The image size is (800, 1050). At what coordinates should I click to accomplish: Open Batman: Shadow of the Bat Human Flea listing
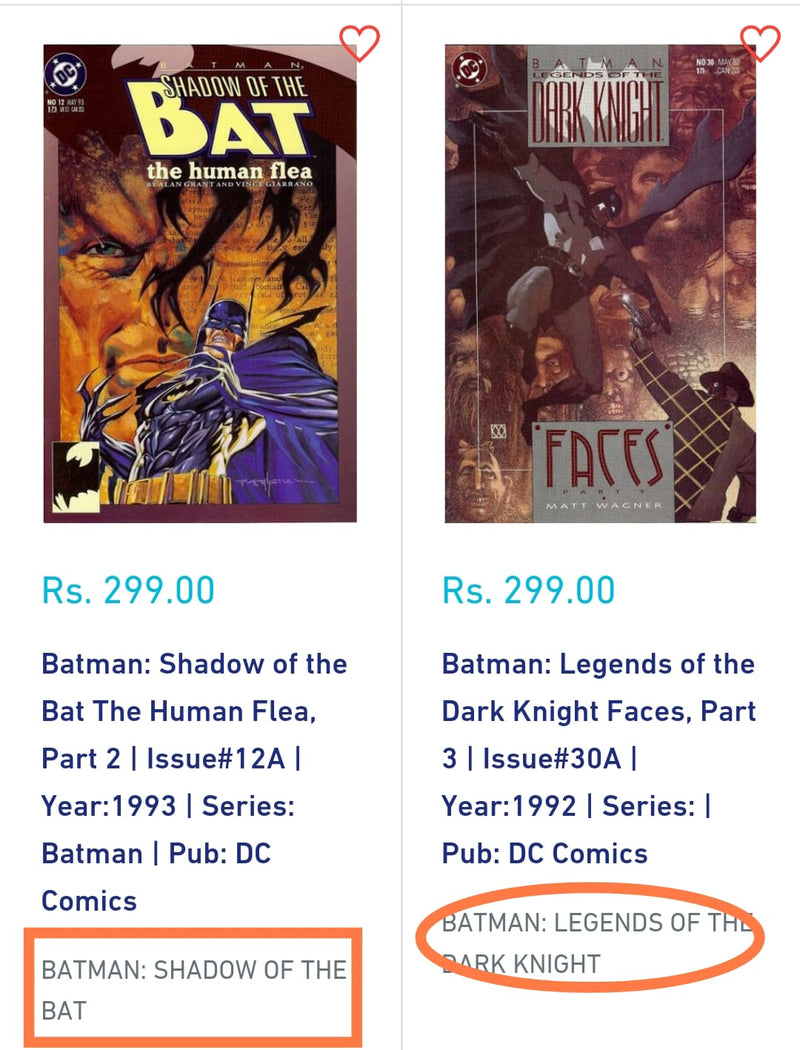pyautogui.click(x=194, y=782)
